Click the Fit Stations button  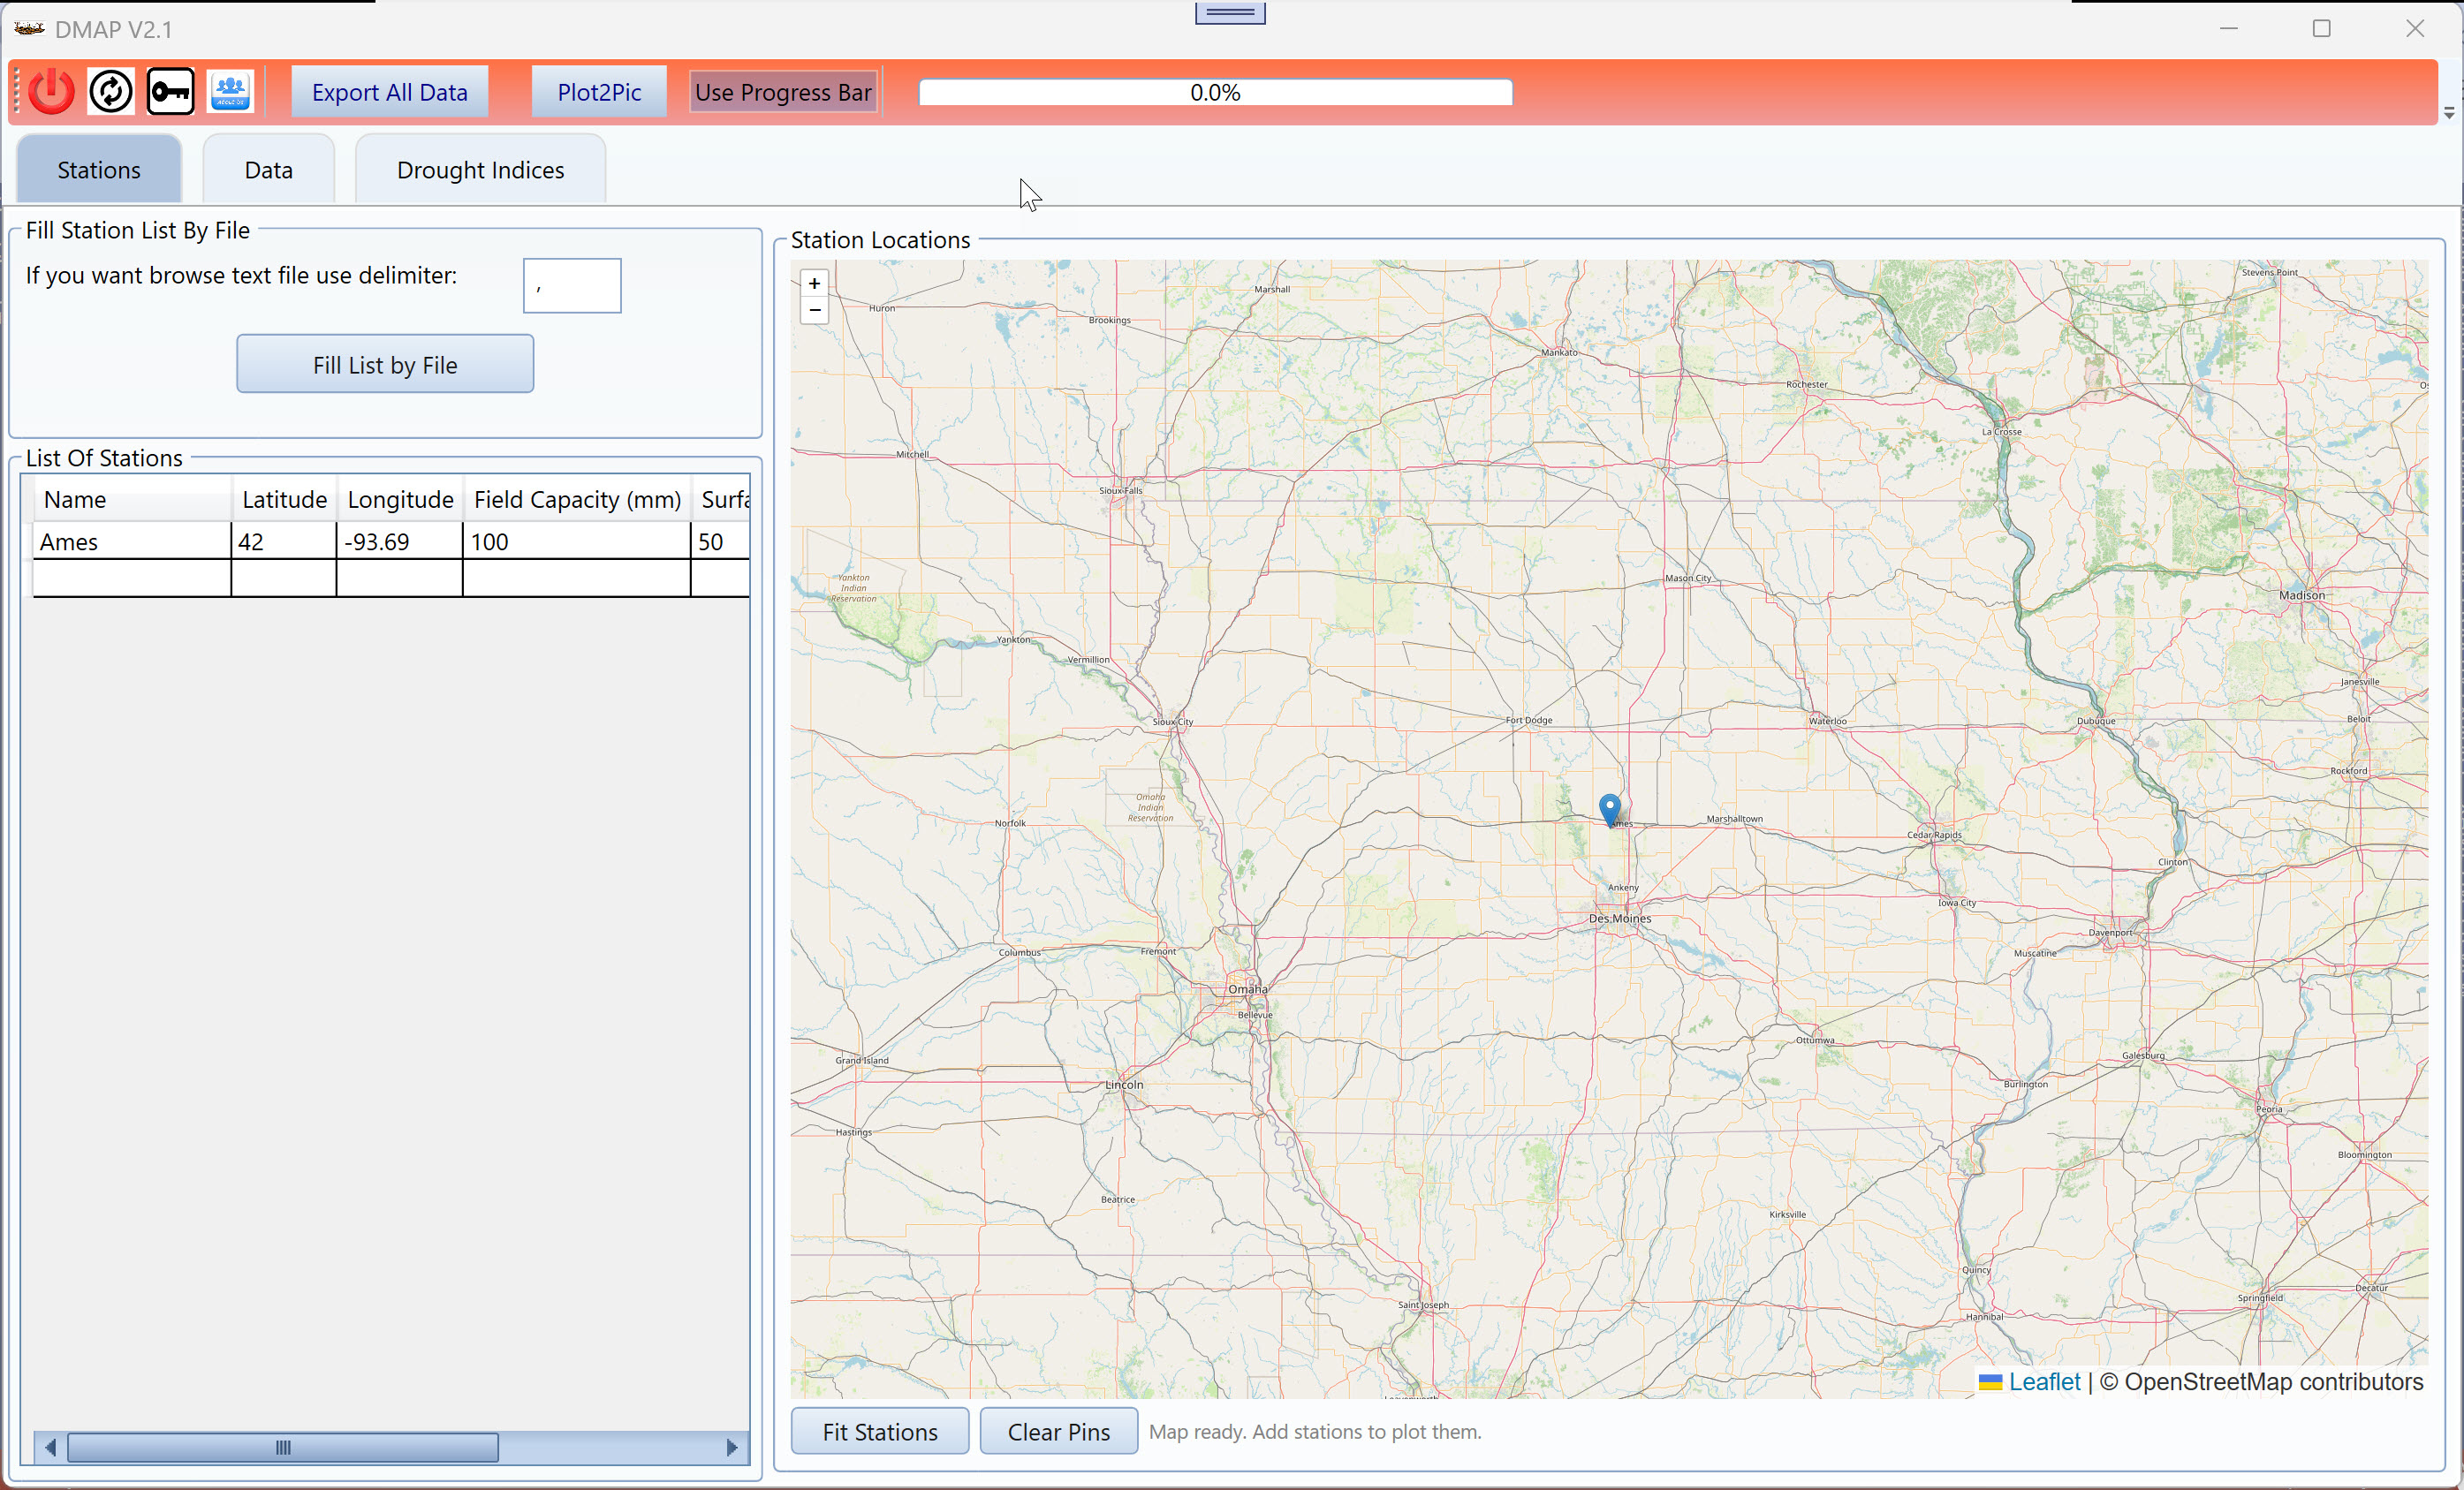880,1432
